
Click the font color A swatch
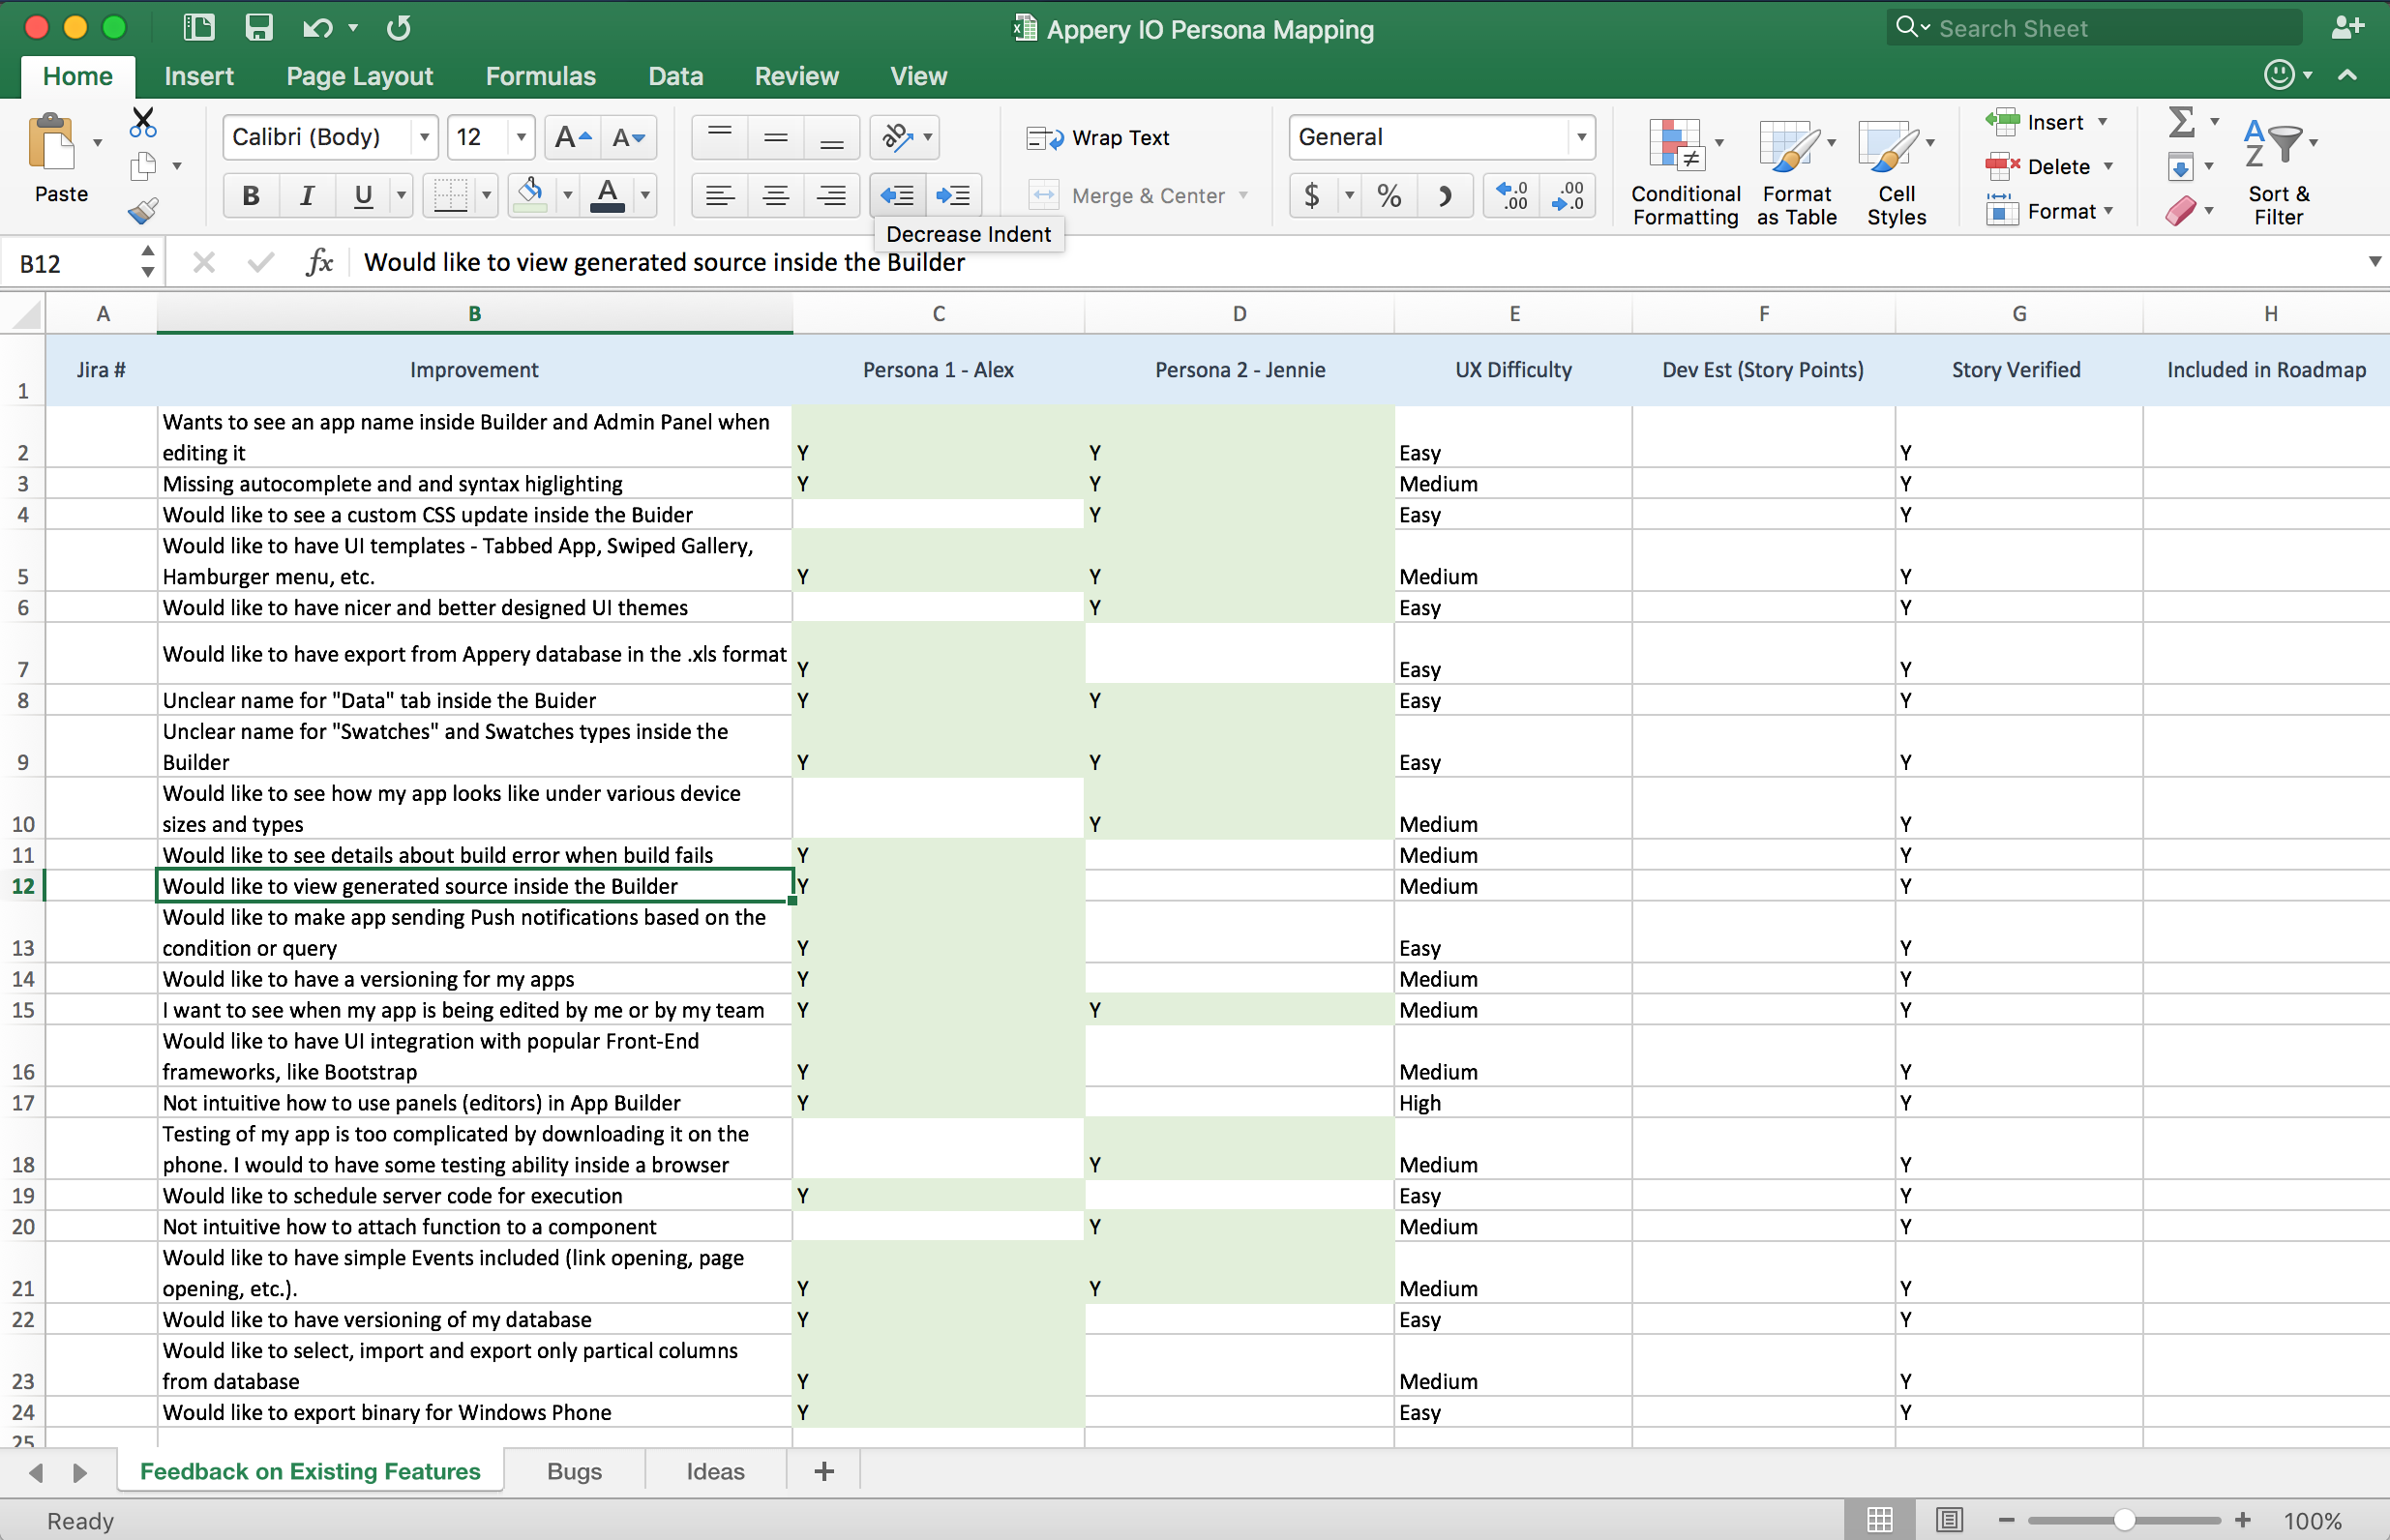(x=608, y=195)
